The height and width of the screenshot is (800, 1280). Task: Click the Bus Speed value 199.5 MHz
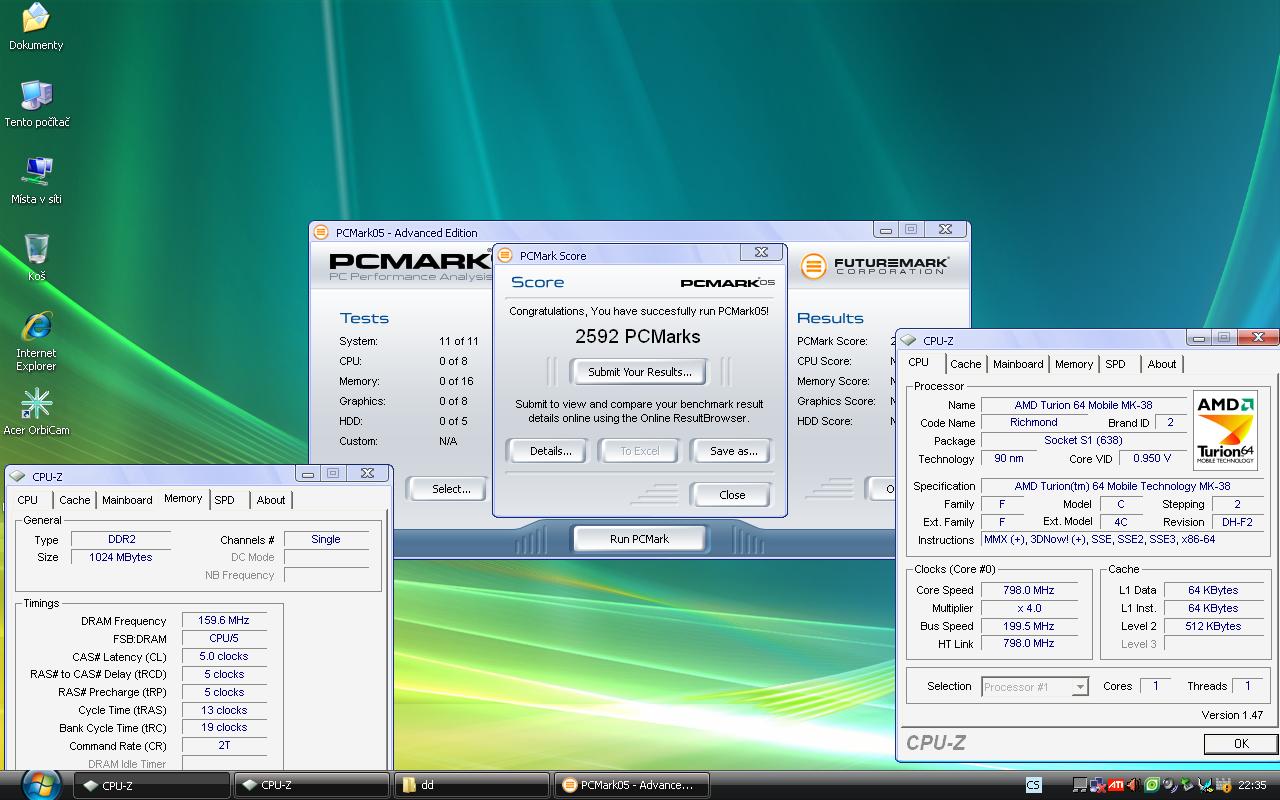click(1029, 626)
